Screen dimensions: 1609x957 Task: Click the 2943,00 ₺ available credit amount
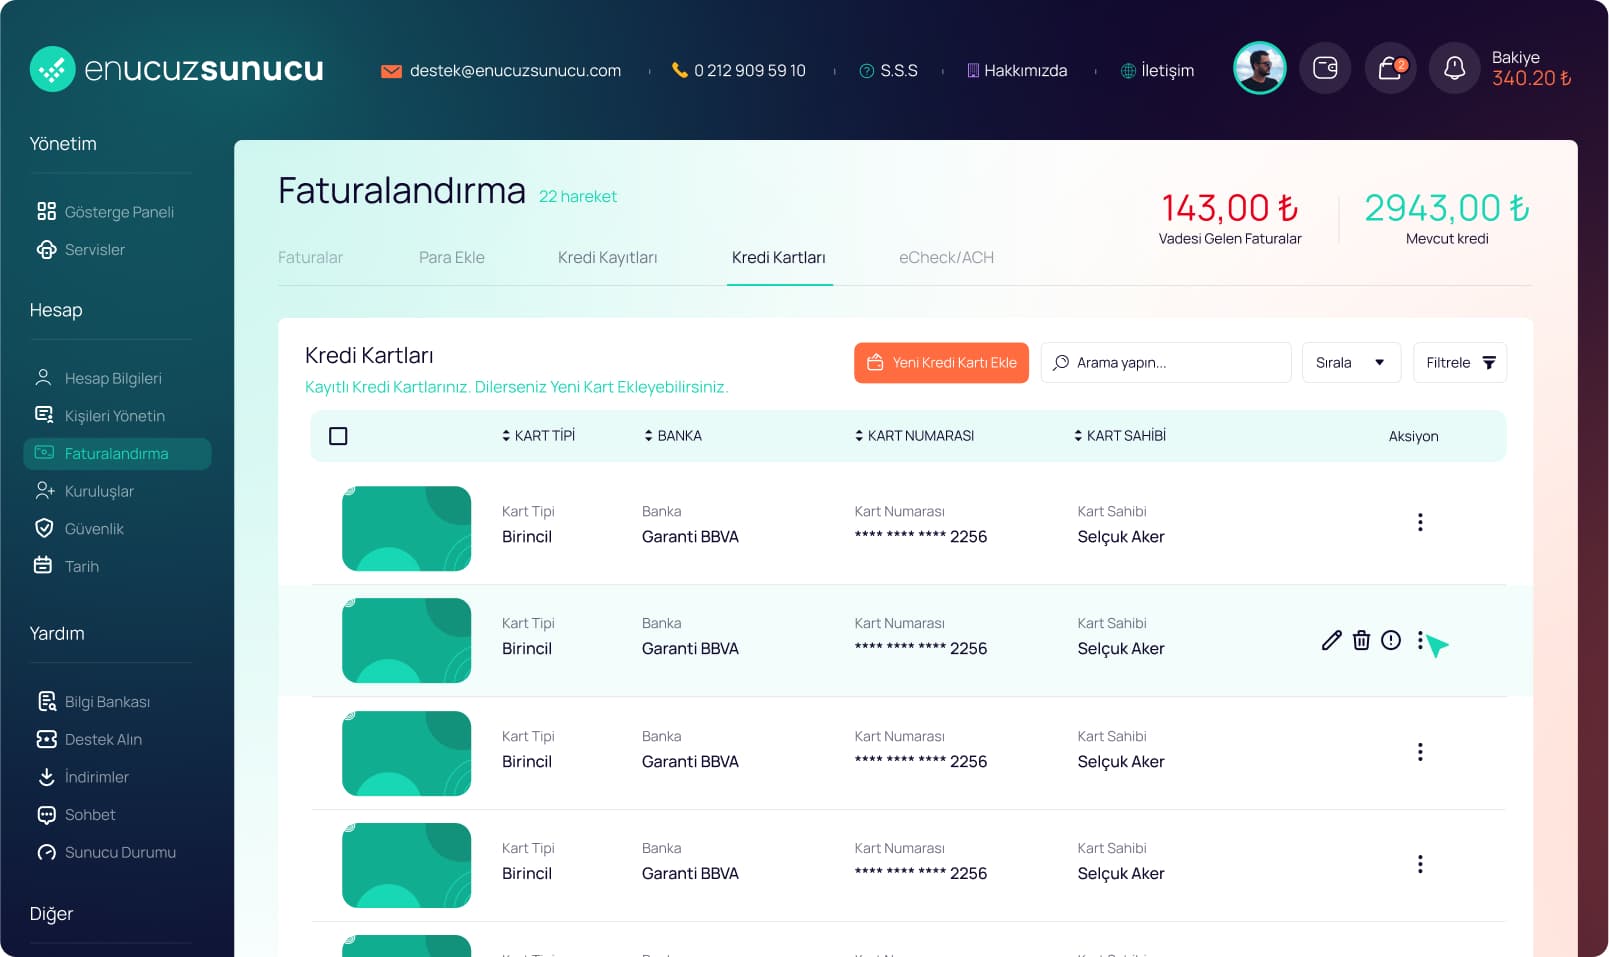click(x=1447, y=208)
